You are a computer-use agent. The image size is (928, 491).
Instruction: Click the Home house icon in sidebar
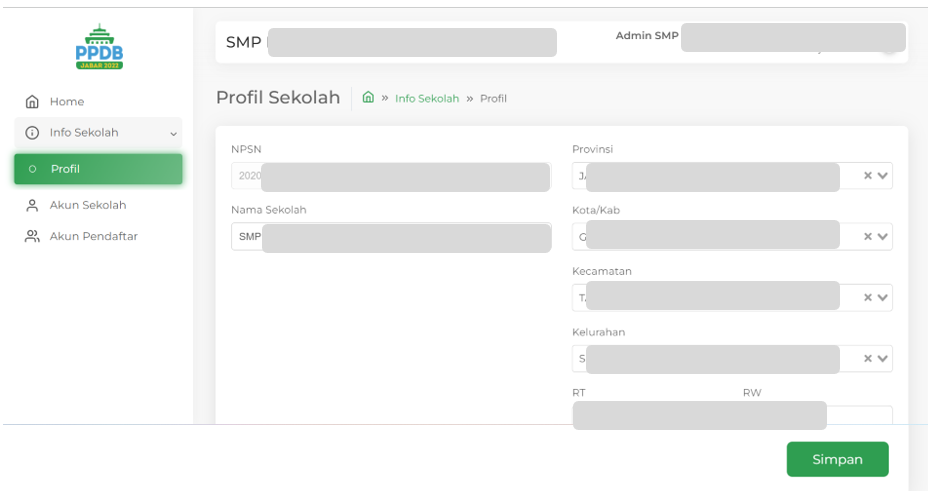click(32, 102)
